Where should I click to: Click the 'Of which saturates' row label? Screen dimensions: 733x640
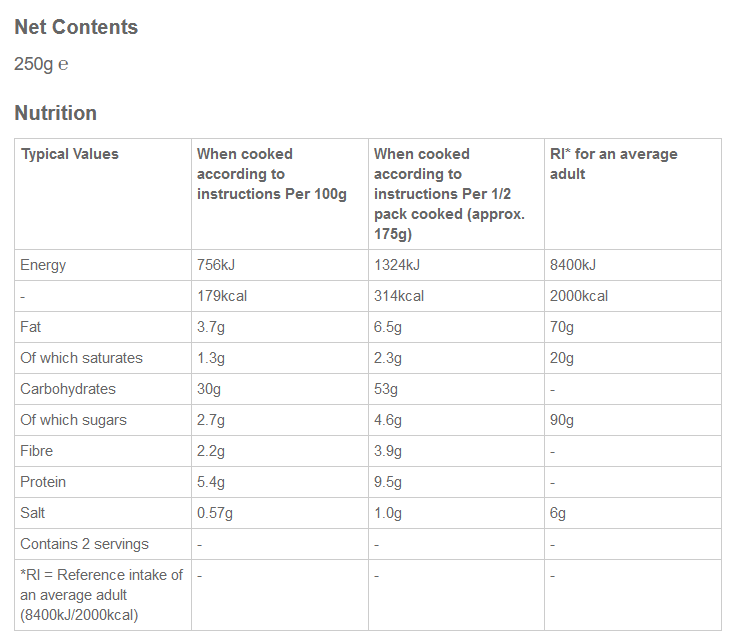coord(82,358)
